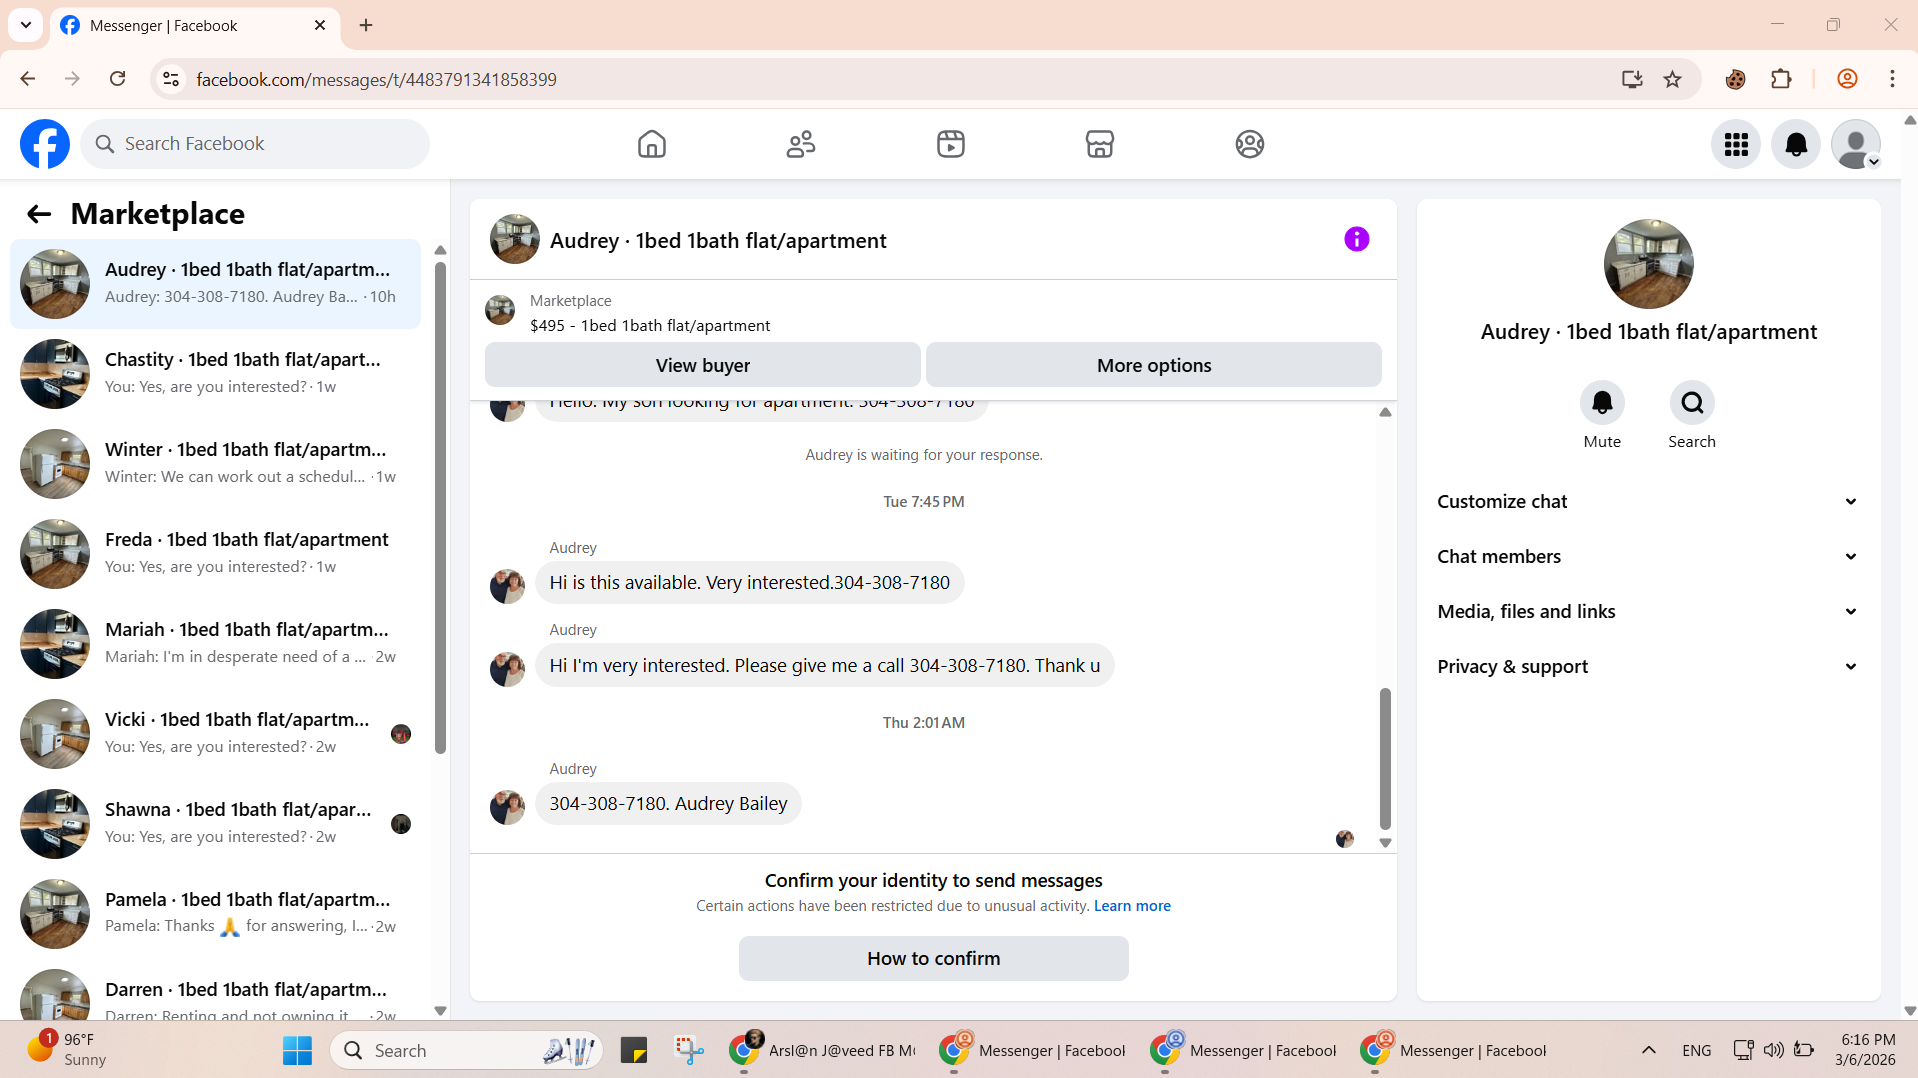Open the Groups icon in navigation
This screenshot has height=1078, width=1918.
[1249, 144]
